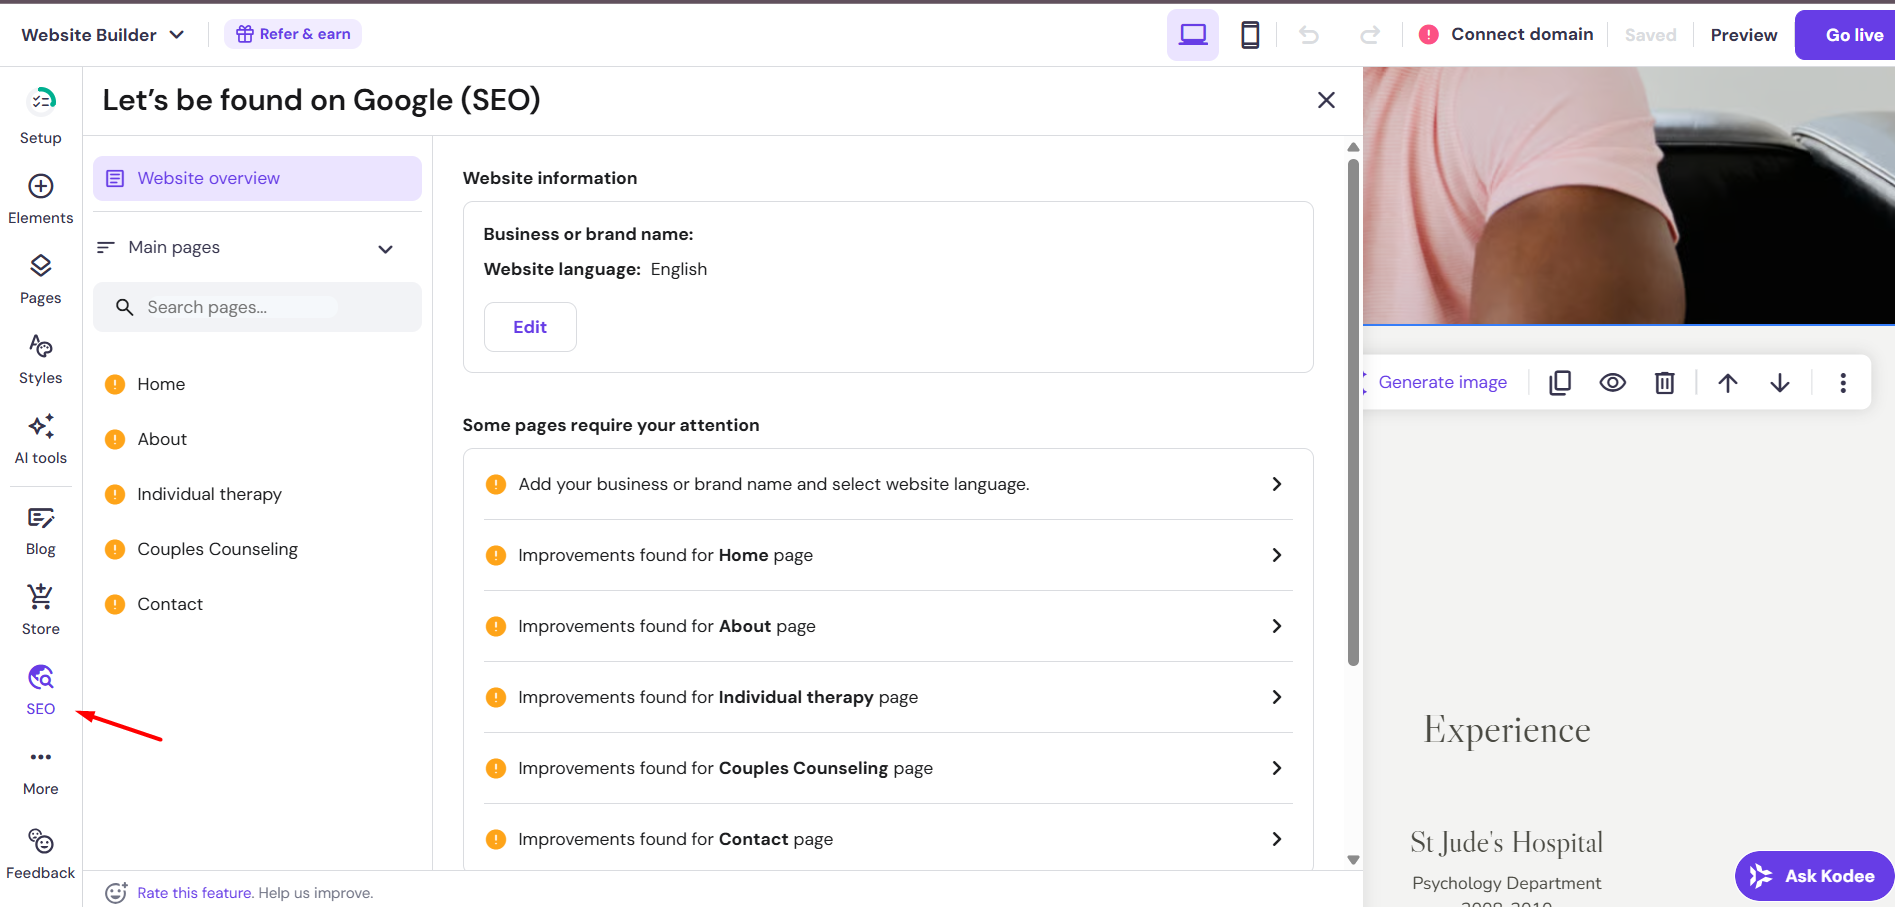Viewport: 1895px width, 907px height.
Task: Click the undo arrow
Action: tap(1309, 35)
